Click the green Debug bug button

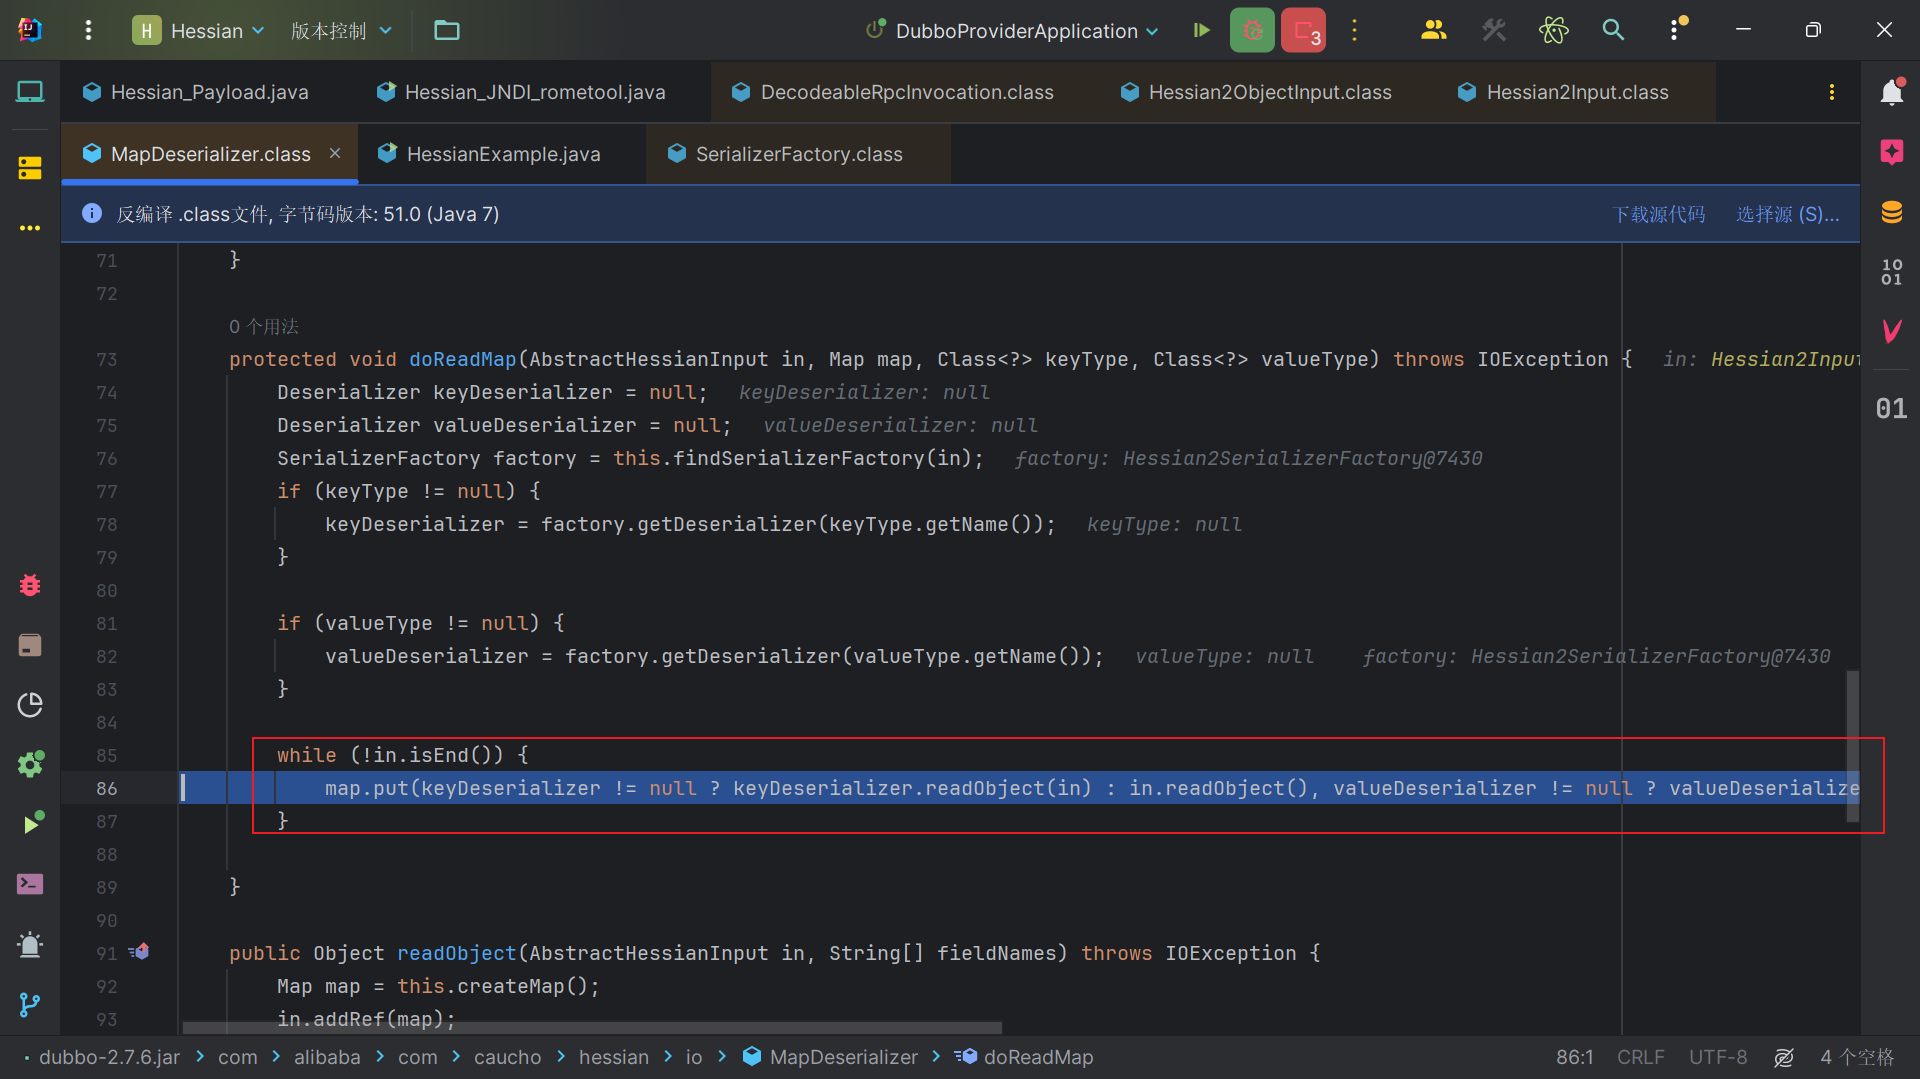[x=1252, y=30]
